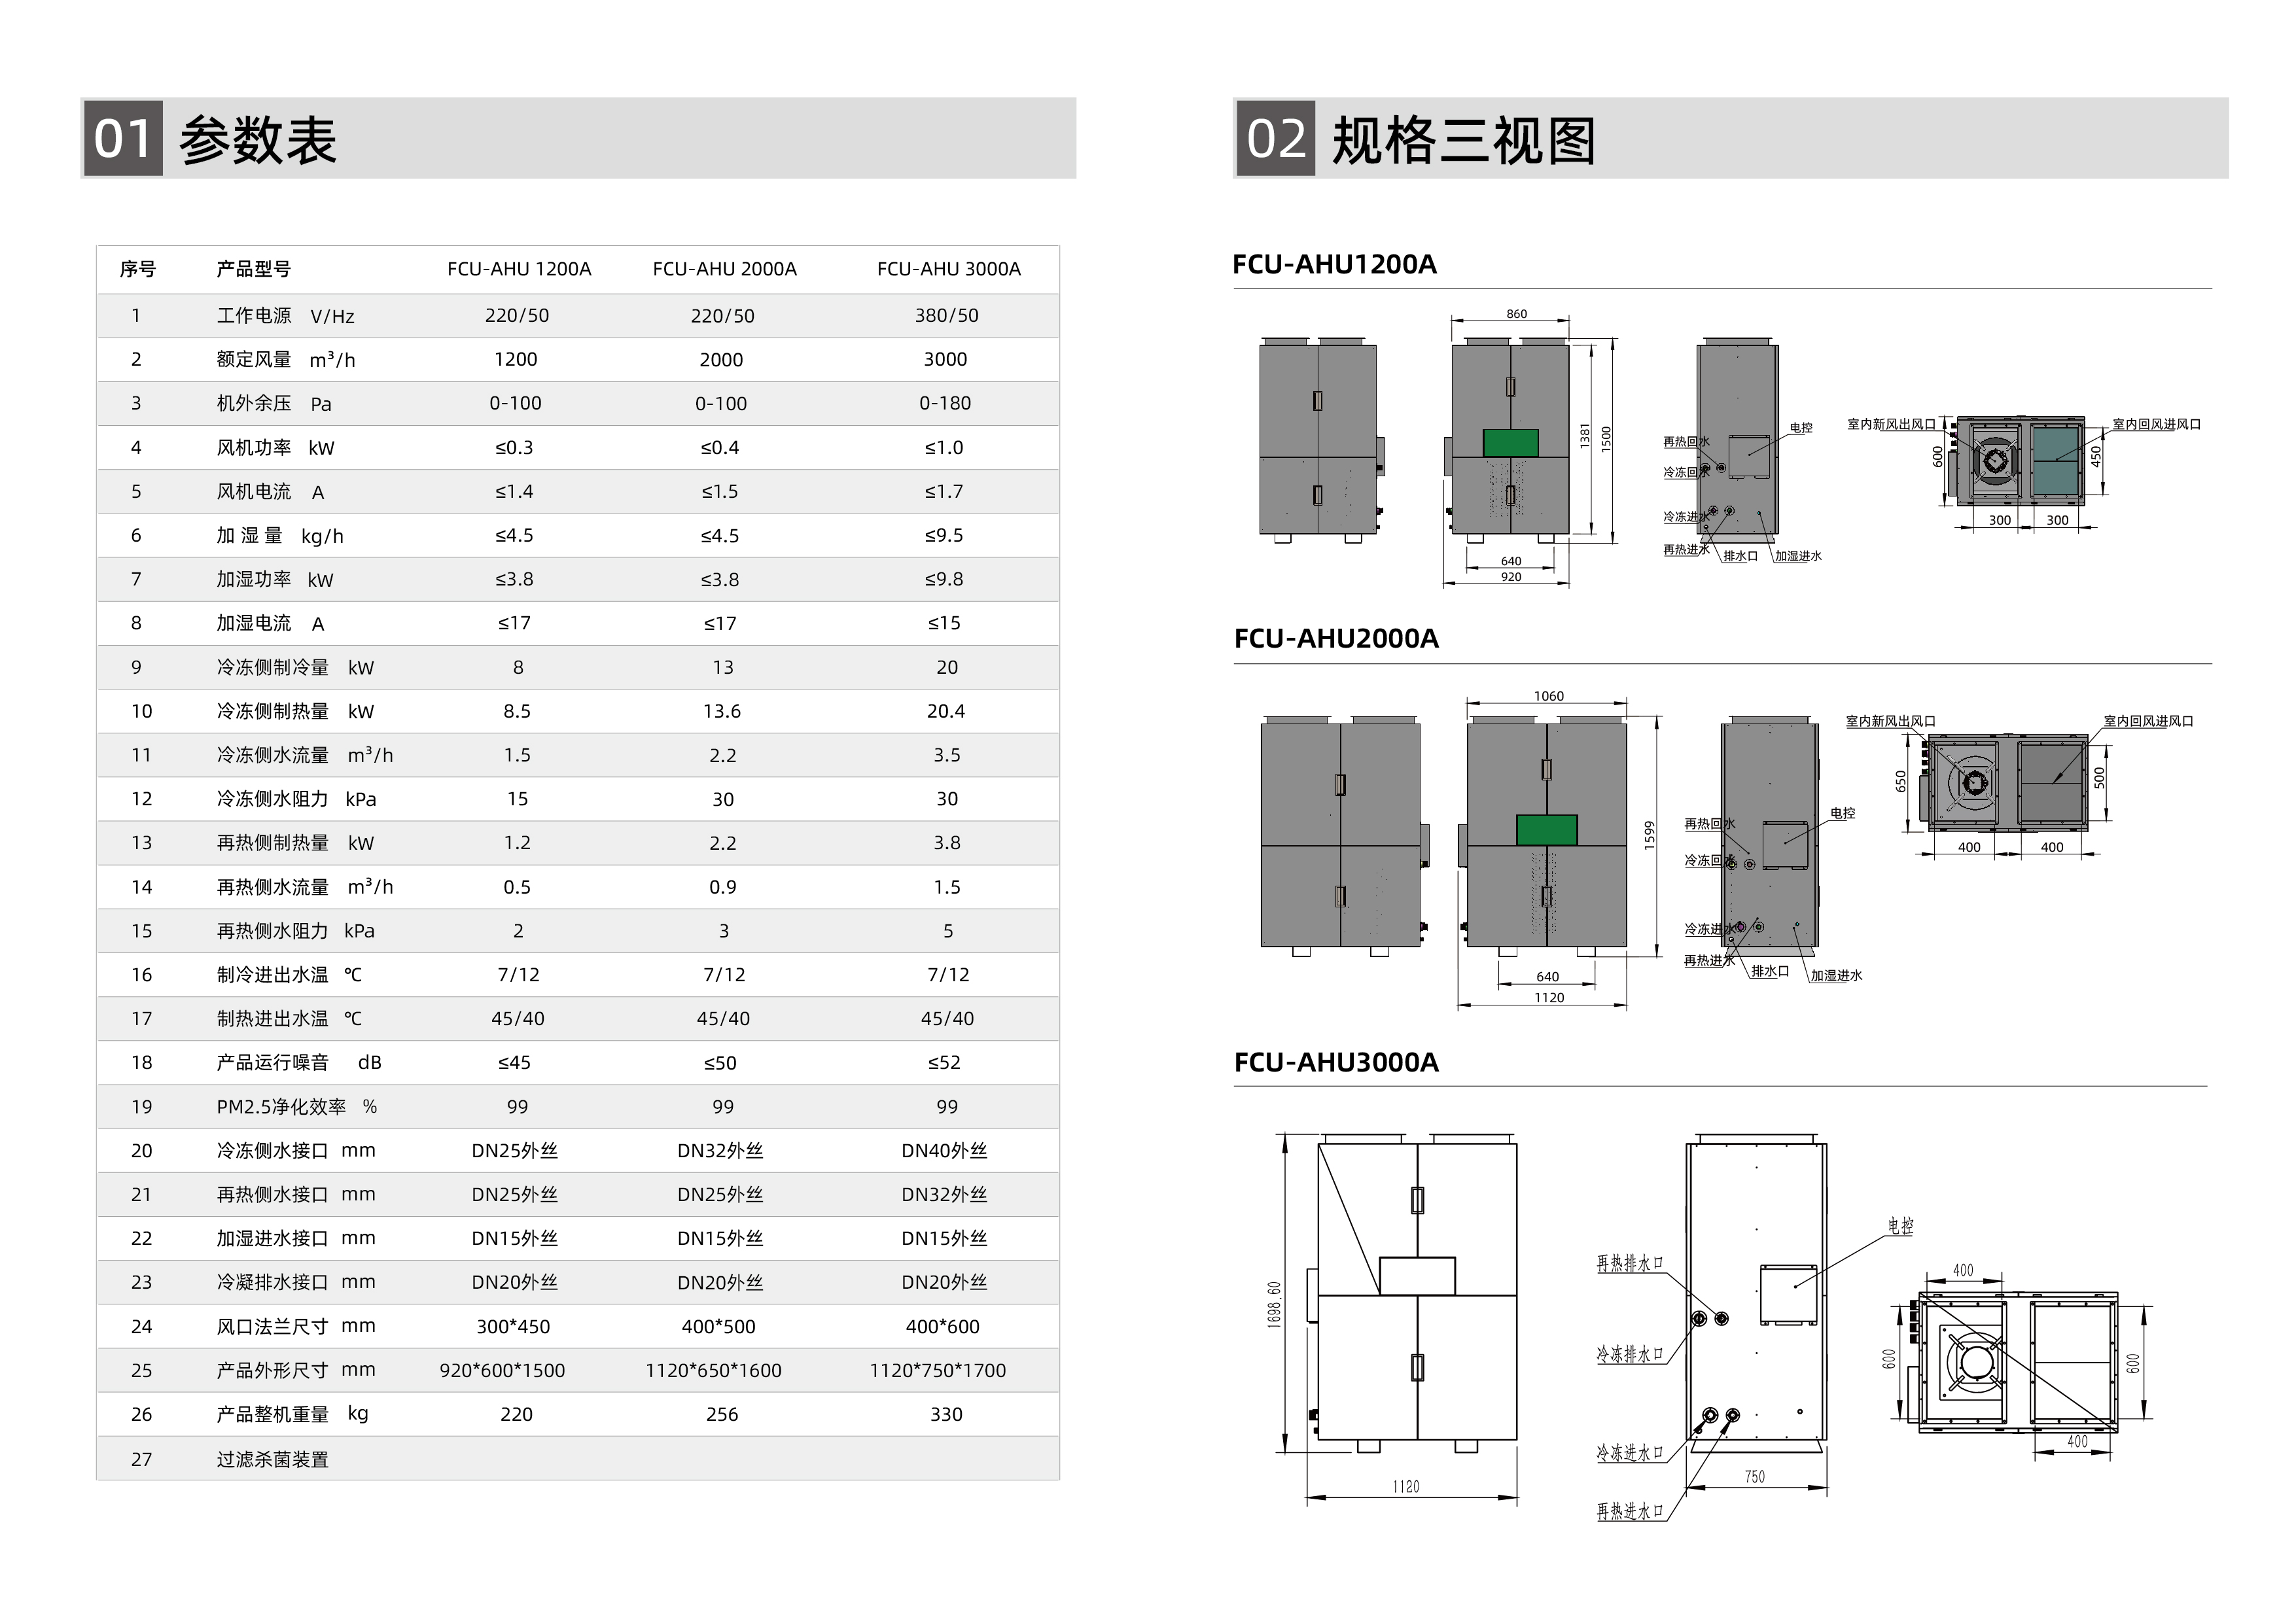Click the 1060 width dimension on 2000A drawing
2296x1623 pixels.
pyautogui.click(x=1549, y=696)
